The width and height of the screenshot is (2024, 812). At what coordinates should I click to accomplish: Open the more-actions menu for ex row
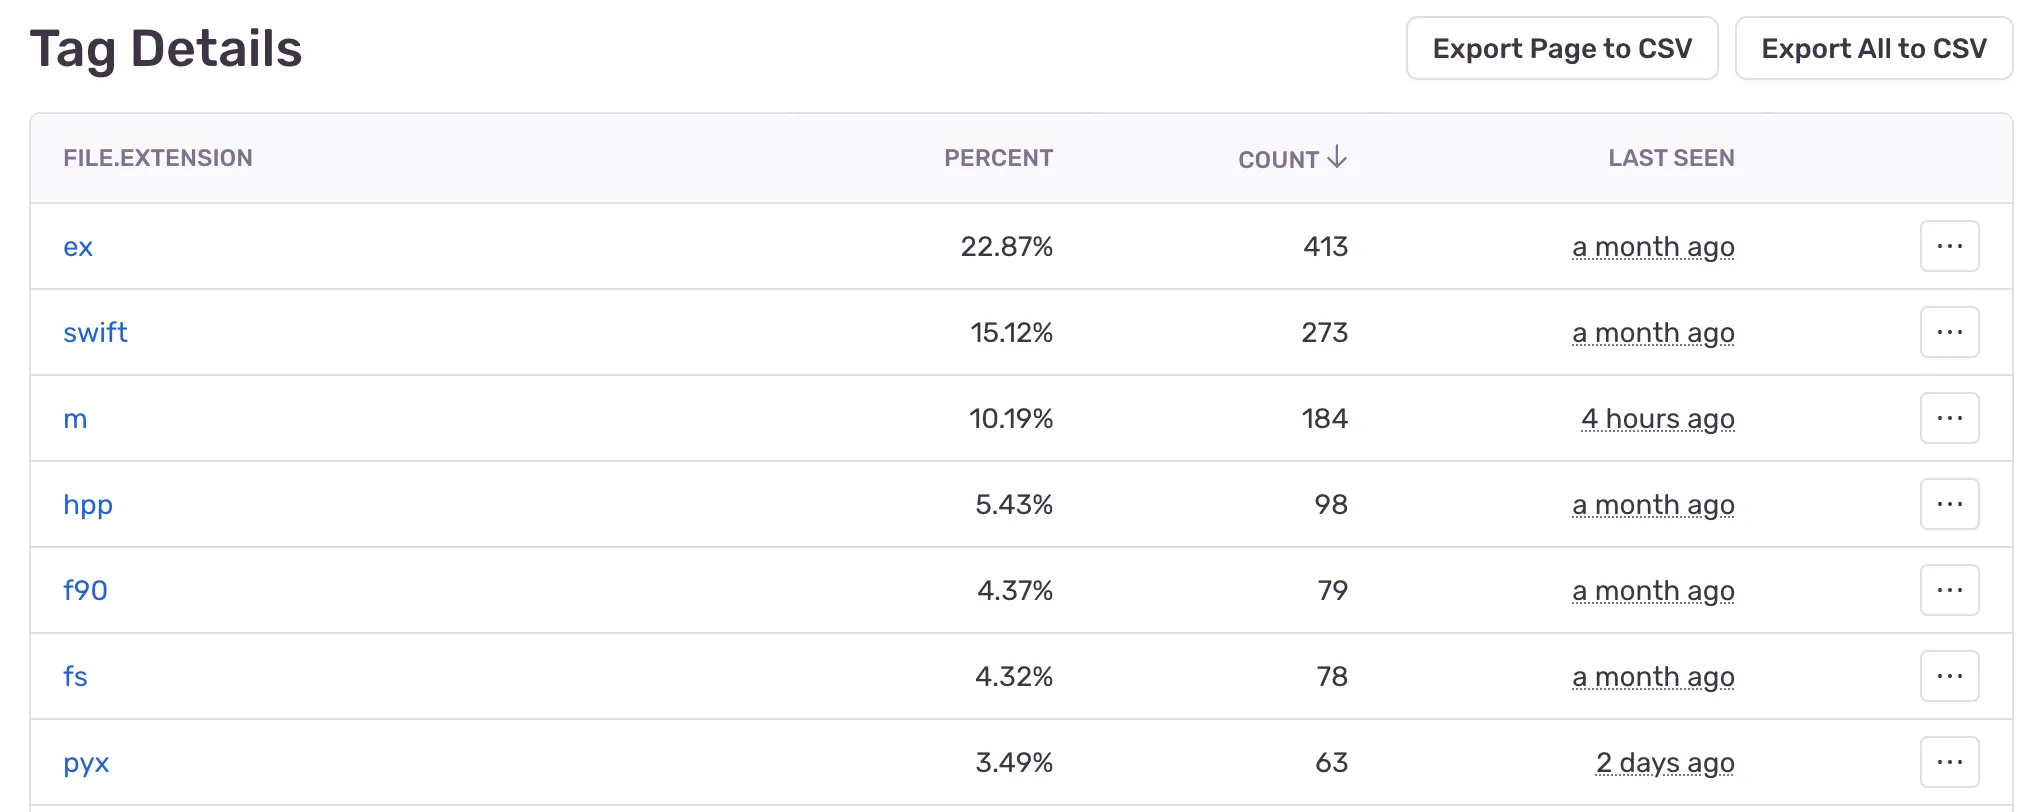1949,246
